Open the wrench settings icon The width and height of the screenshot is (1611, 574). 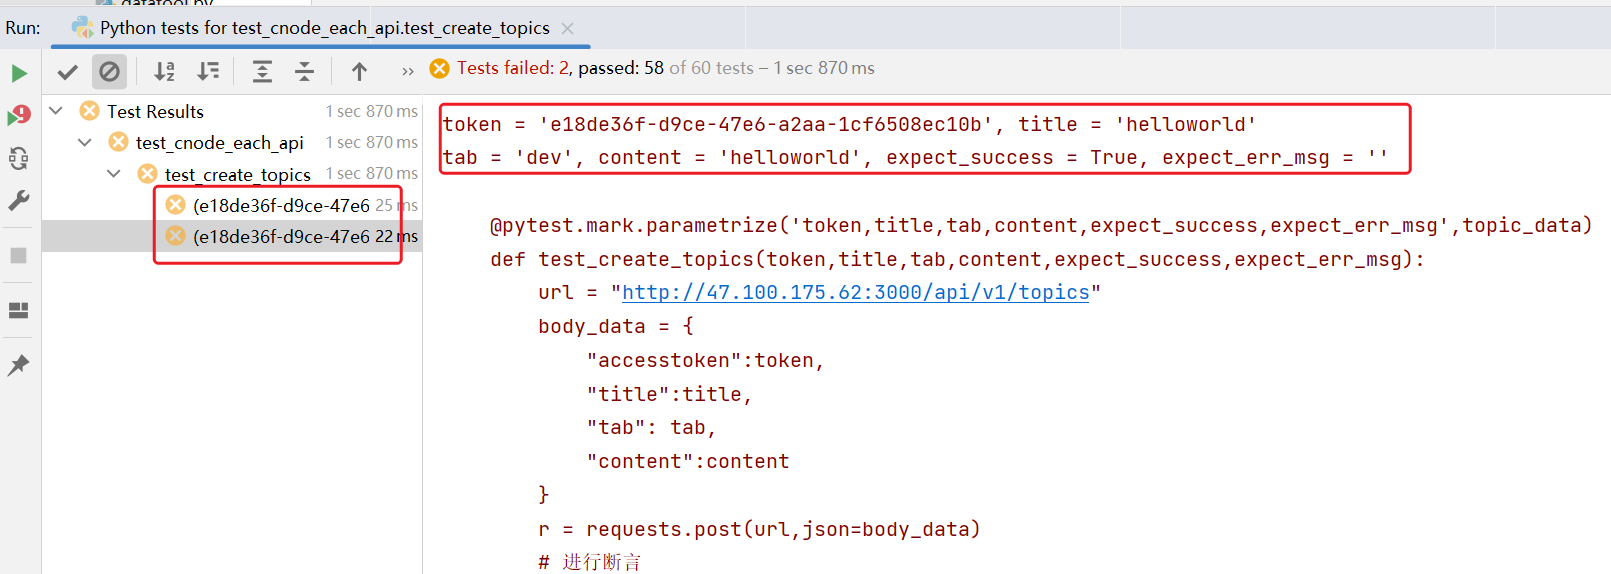pyautogui.click(x=19, y=201)
